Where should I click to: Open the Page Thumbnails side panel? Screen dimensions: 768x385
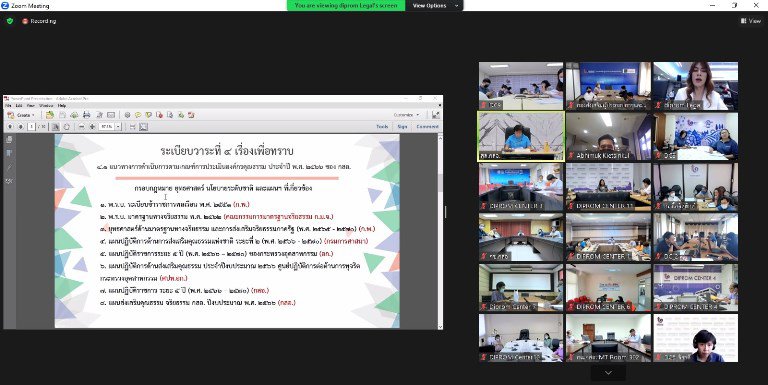[9, 140]
